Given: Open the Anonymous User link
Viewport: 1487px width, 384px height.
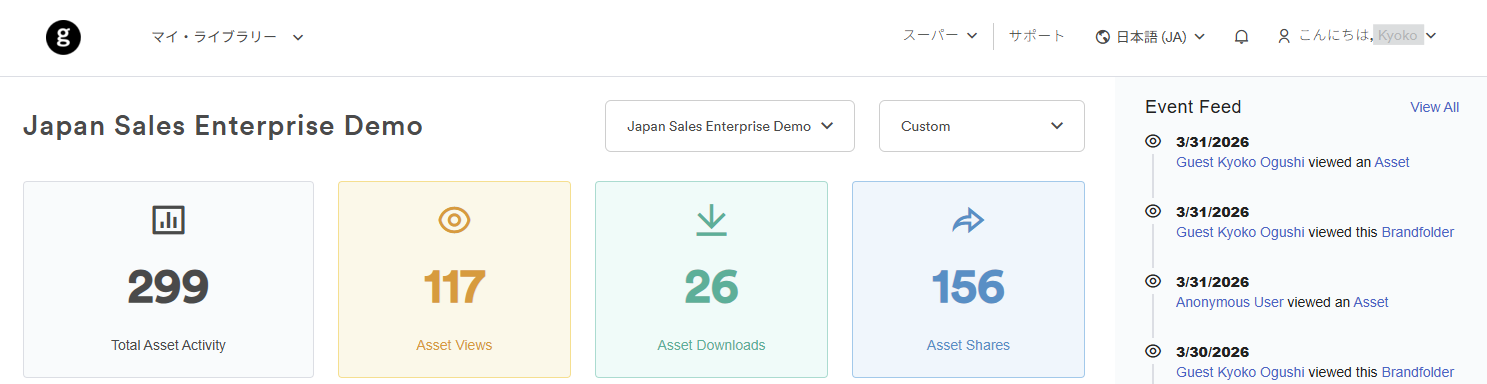Looking at the screenshot, I should [1229, 302].
